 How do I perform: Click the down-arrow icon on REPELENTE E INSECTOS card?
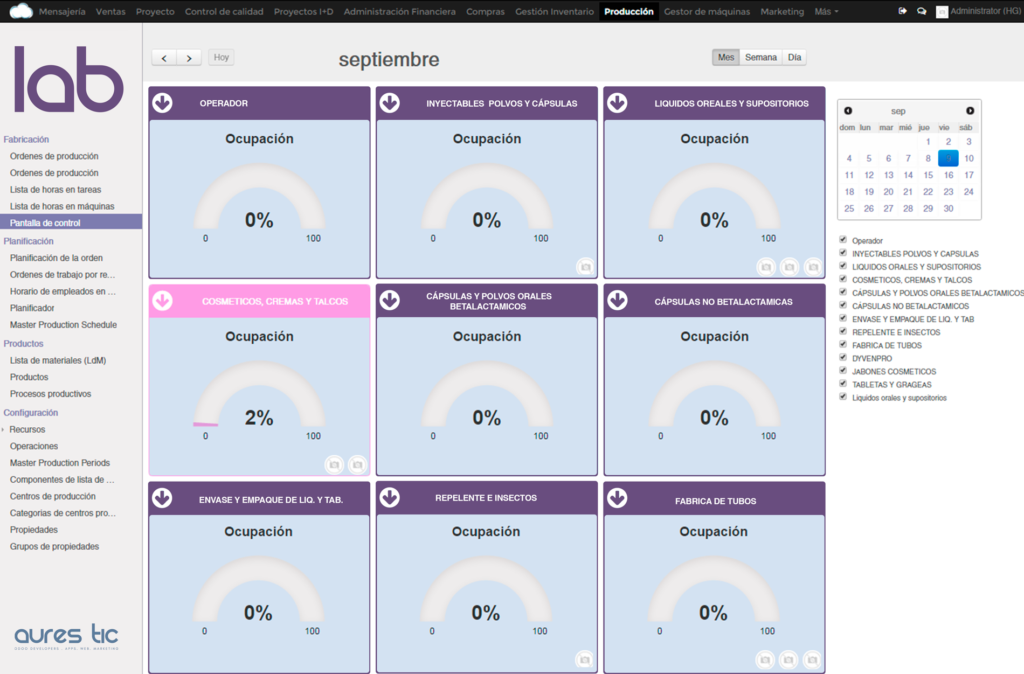[x=390, y=498]
